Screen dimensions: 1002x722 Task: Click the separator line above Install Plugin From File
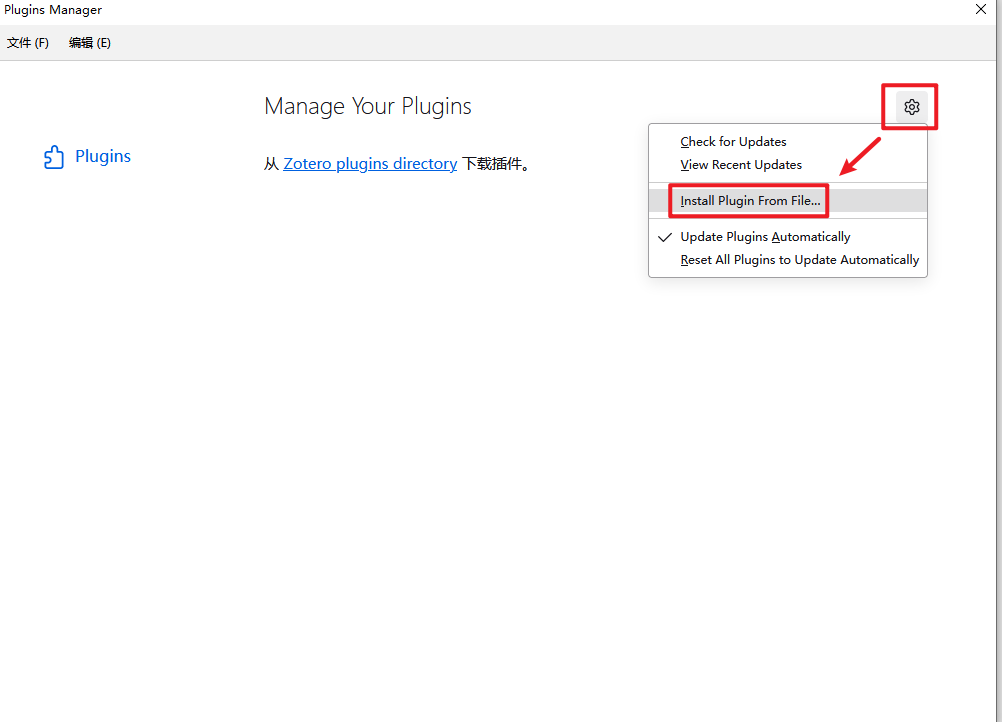(x=788, y=183)
